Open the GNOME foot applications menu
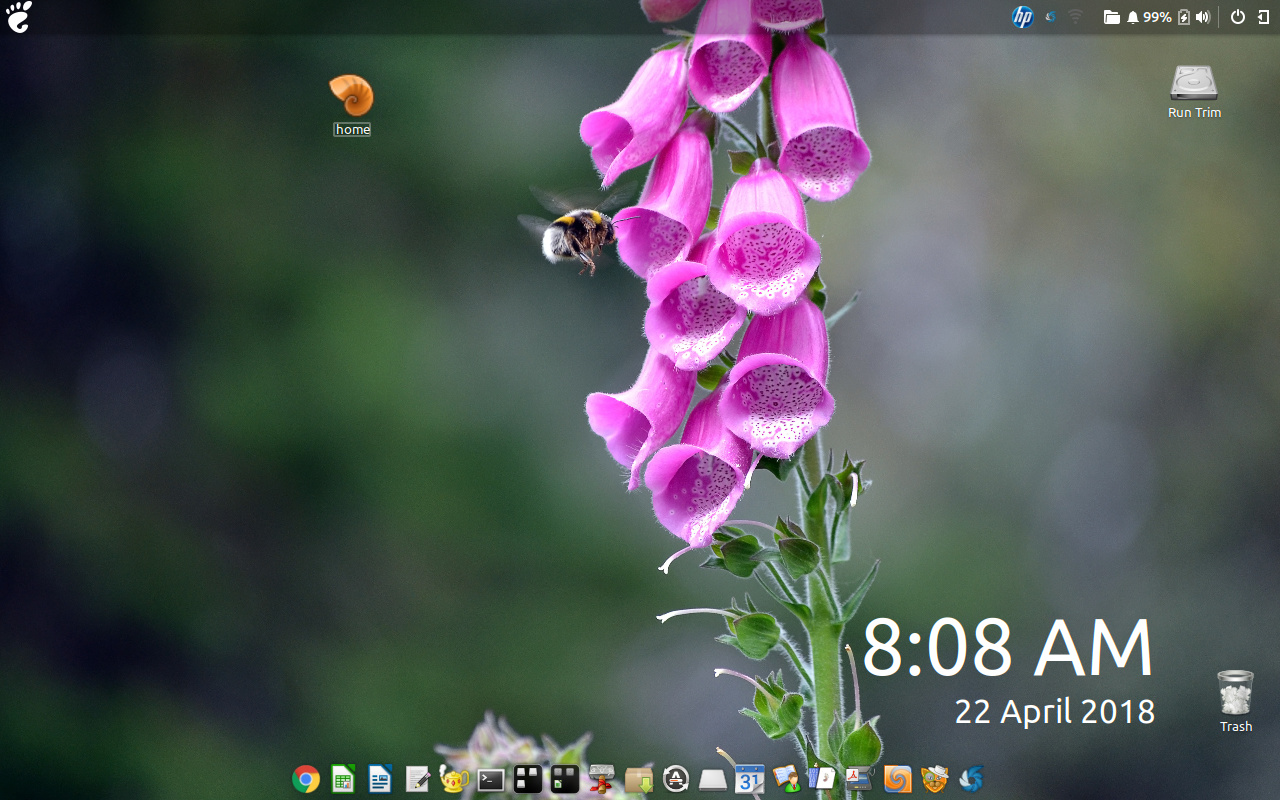 coord(19,17)
